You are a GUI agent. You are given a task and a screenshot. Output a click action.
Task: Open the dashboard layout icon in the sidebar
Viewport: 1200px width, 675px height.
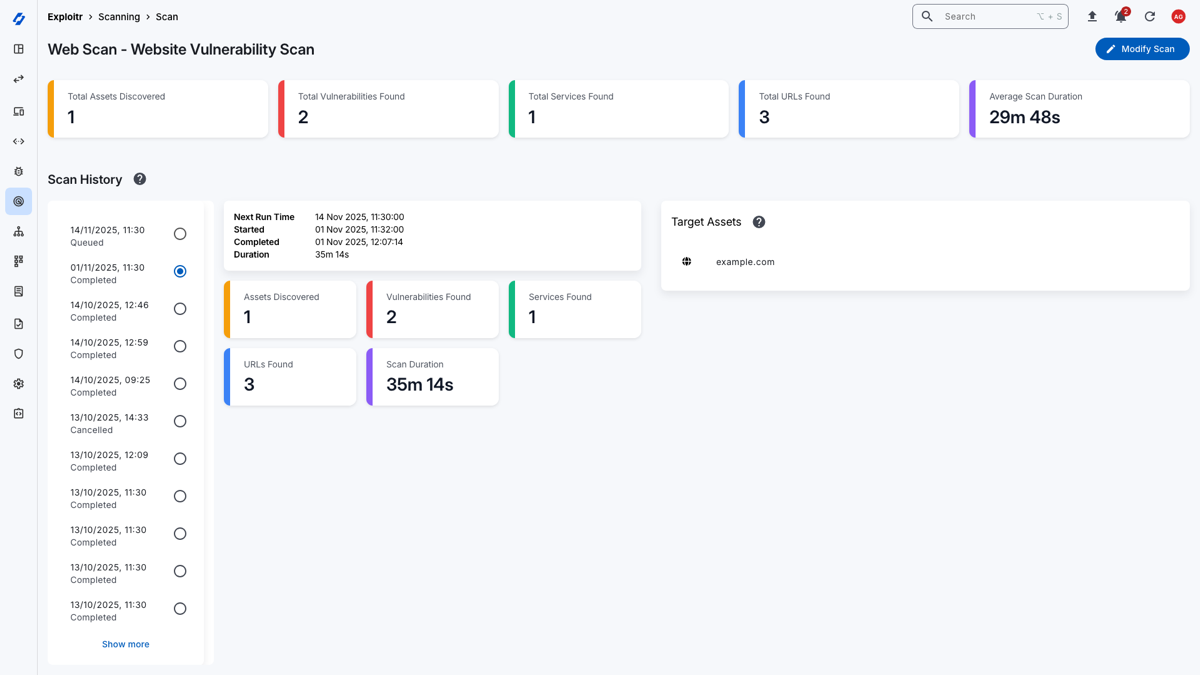click(18, 49)
